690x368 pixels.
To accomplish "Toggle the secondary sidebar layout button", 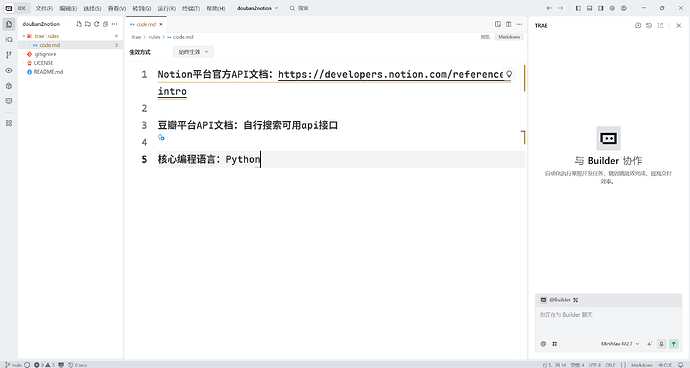I will coord(601,8).
